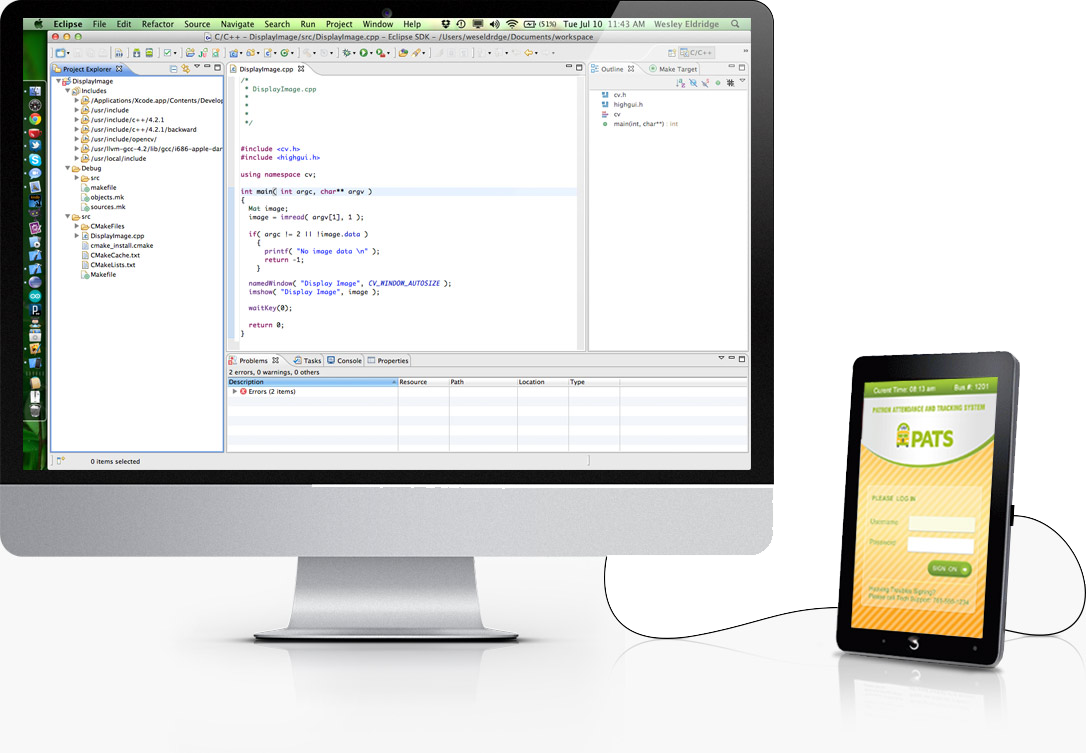Toggle Link with Editor in Project Explorer
The width and height of the screenshot is (1086, 753).
pyautogui.click(x=186, y=69)
